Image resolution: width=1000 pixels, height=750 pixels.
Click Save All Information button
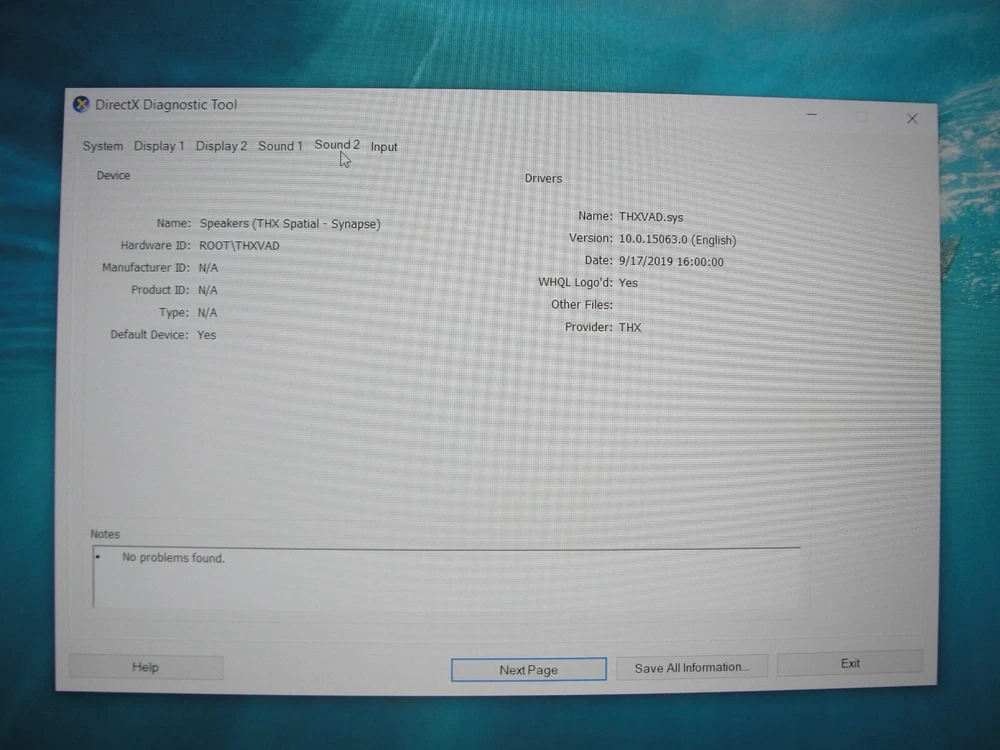coord(691,668)
